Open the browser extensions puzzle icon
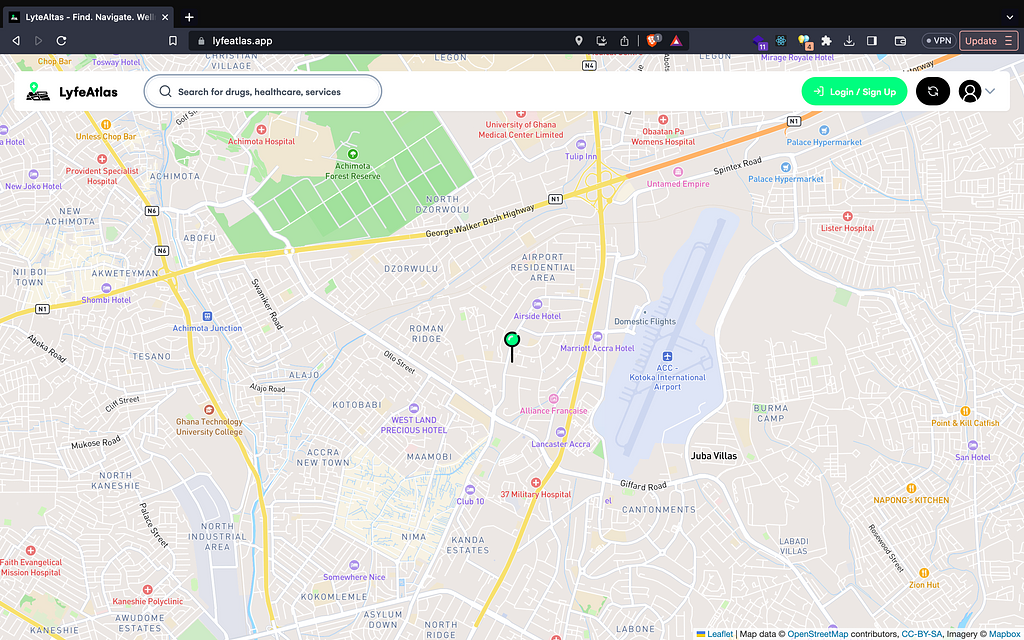1024x640 pixels. (827, 41)
